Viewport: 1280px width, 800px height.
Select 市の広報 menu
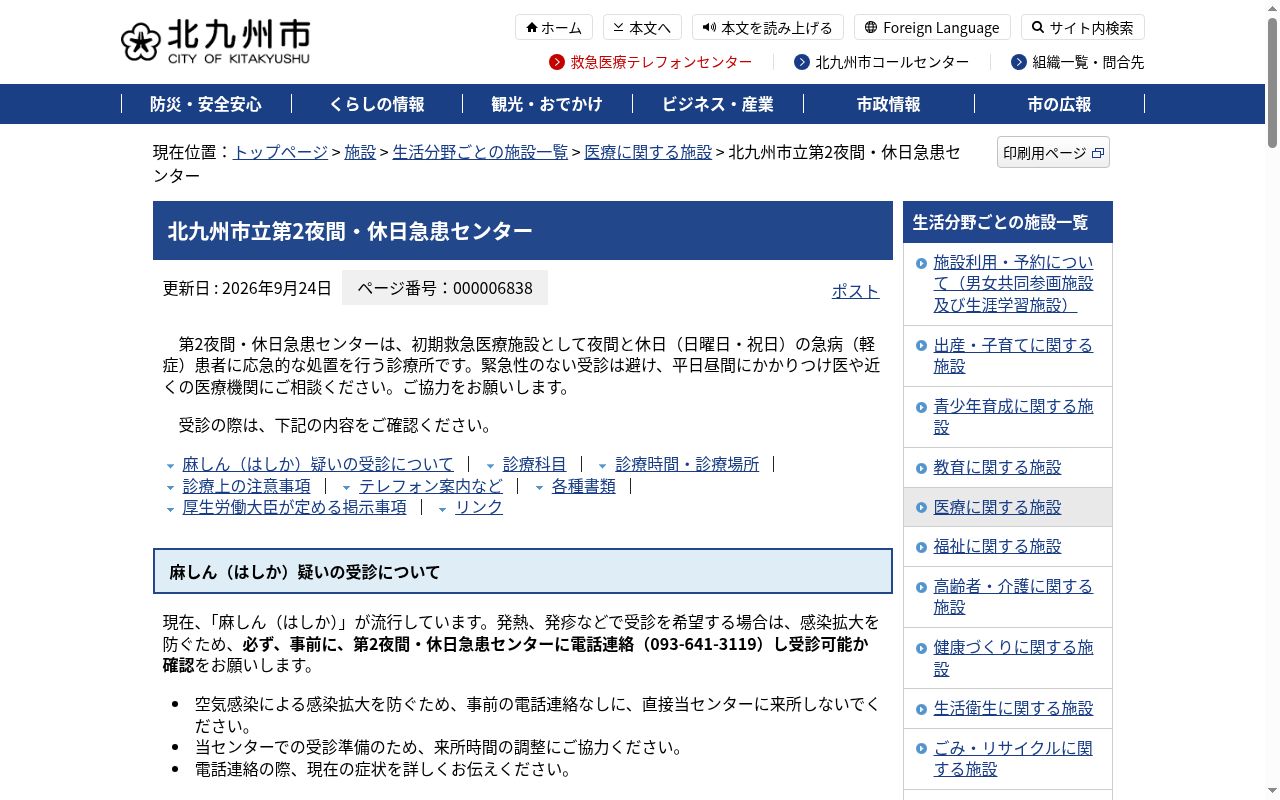coord(1059,104)
